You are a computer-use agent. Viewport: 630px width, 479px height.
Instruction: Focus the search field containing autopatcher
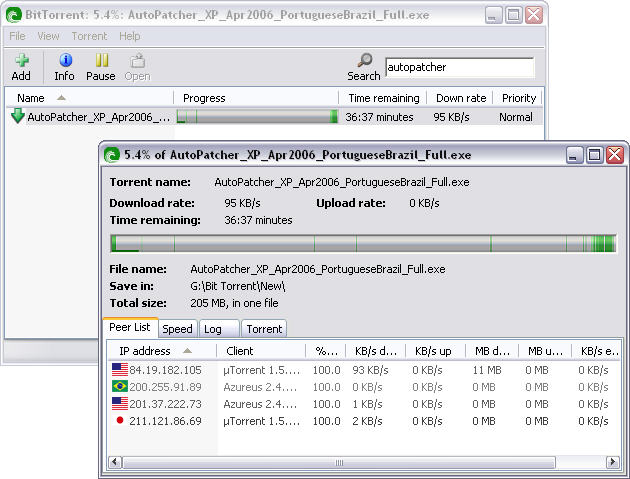459,67
